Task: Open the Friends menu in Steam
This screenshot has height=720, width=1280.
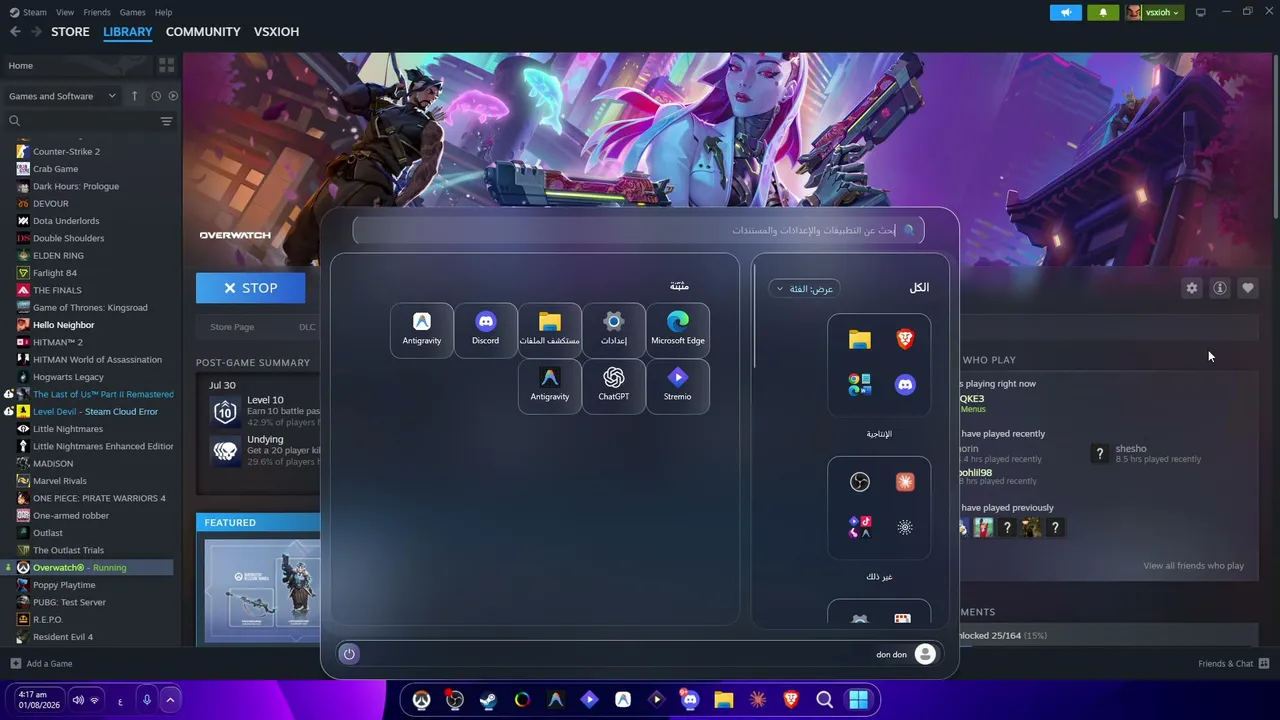Action: pyautogui.click(x=97, y=12)
